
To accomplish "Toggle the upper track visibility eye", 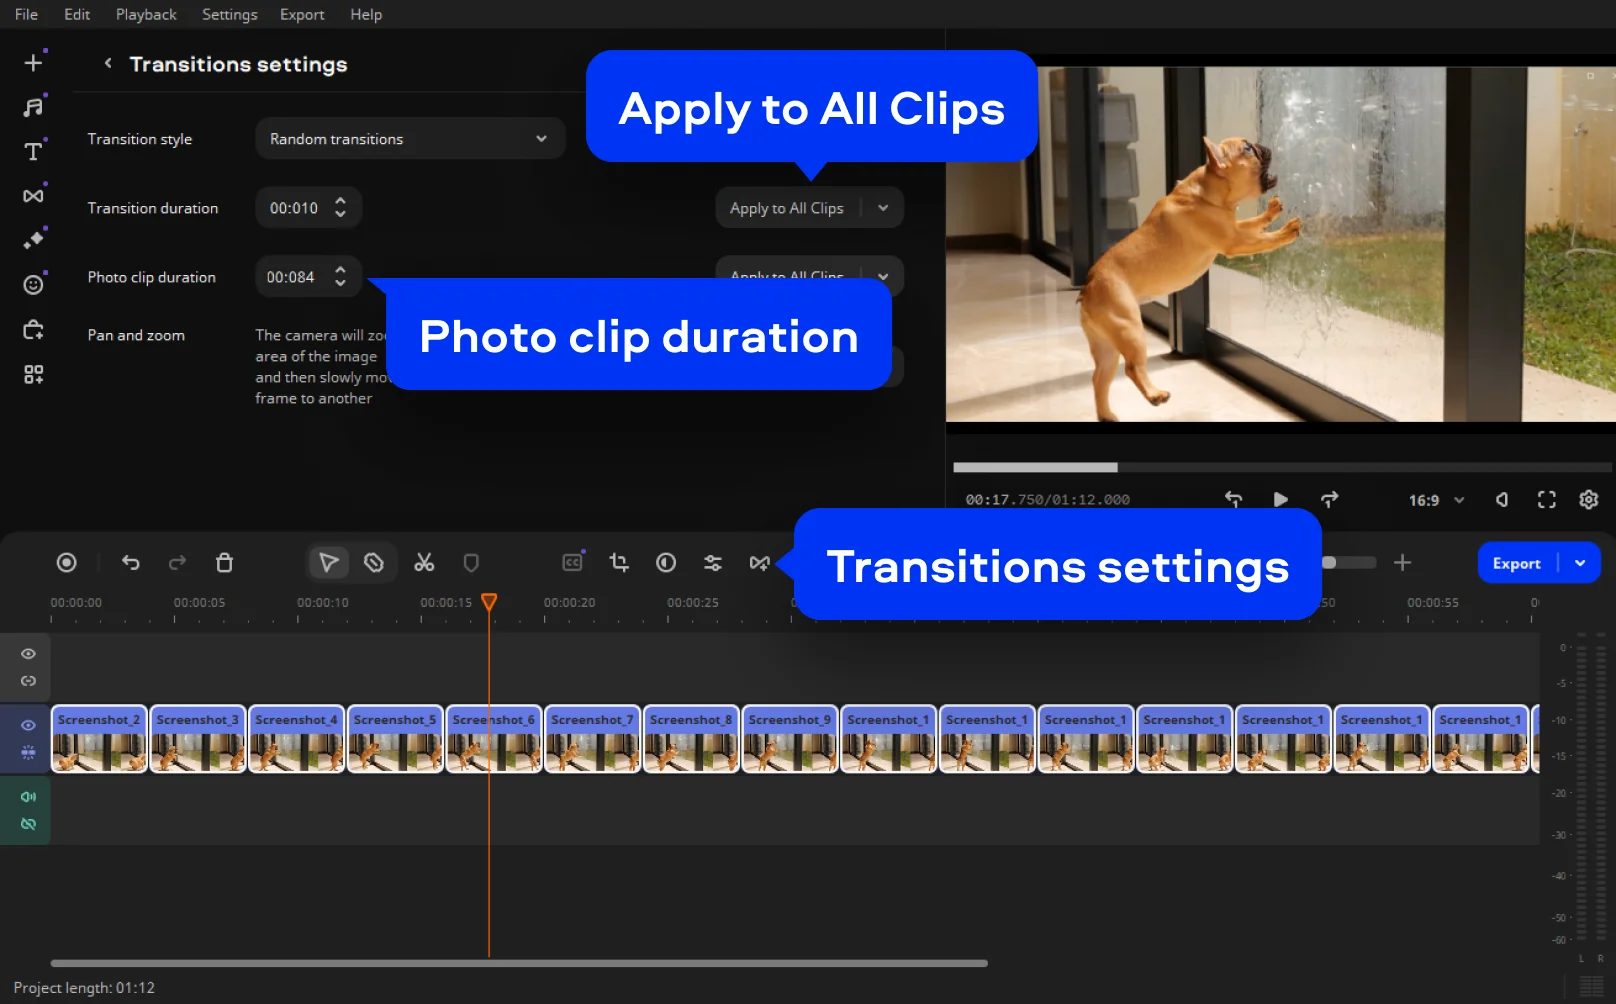I will (28, 654).
